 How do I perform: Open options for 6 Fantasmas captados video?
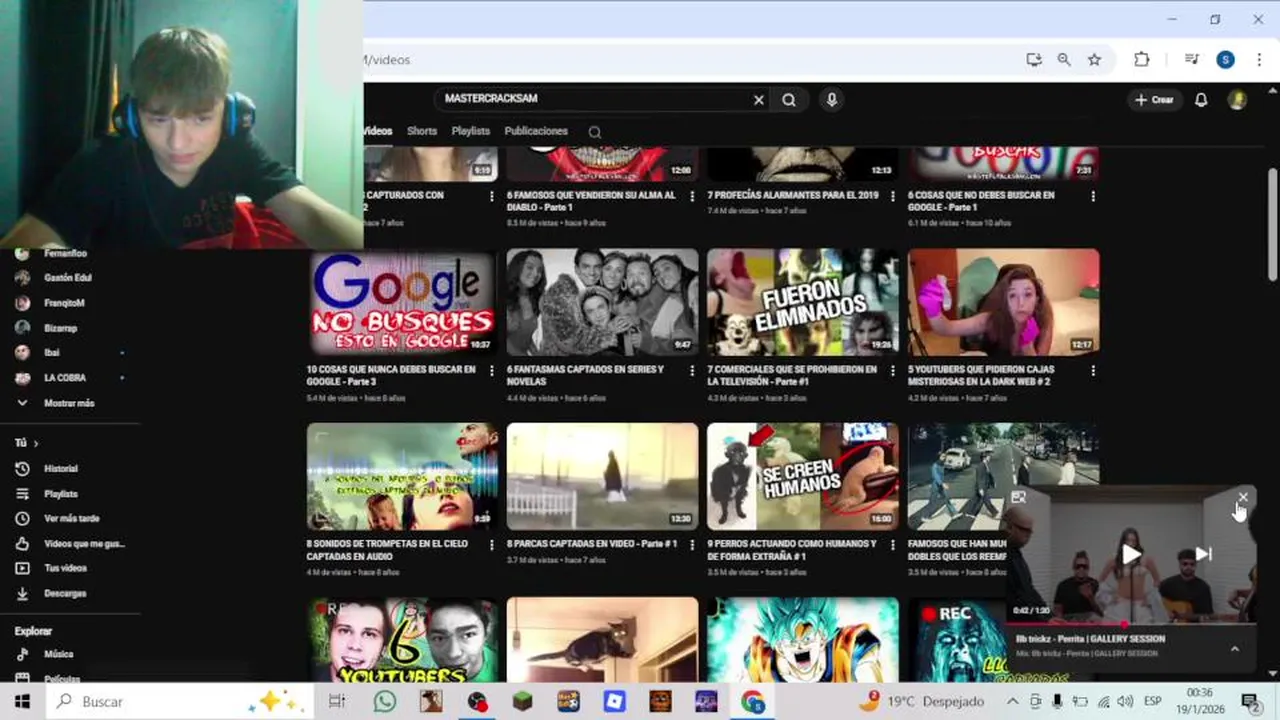click(x=691, y=371)
